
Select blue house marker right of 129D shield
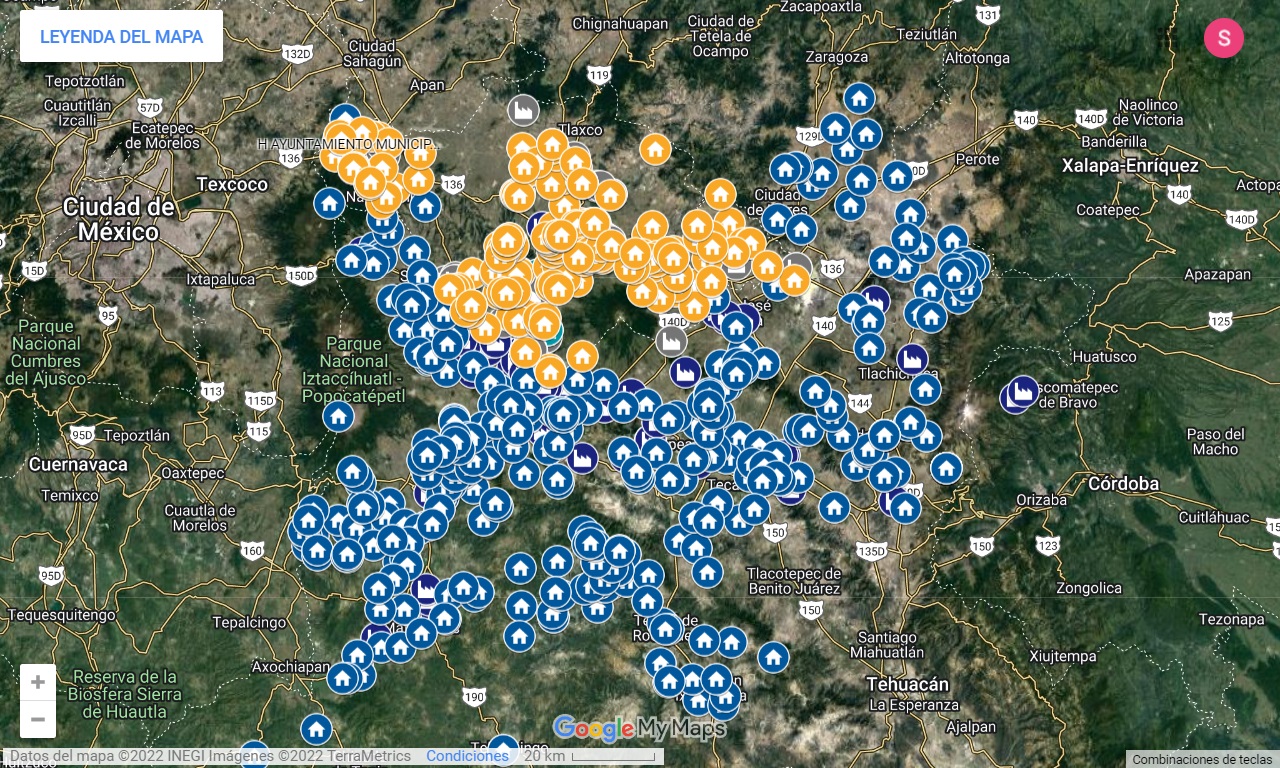point(835,128)
